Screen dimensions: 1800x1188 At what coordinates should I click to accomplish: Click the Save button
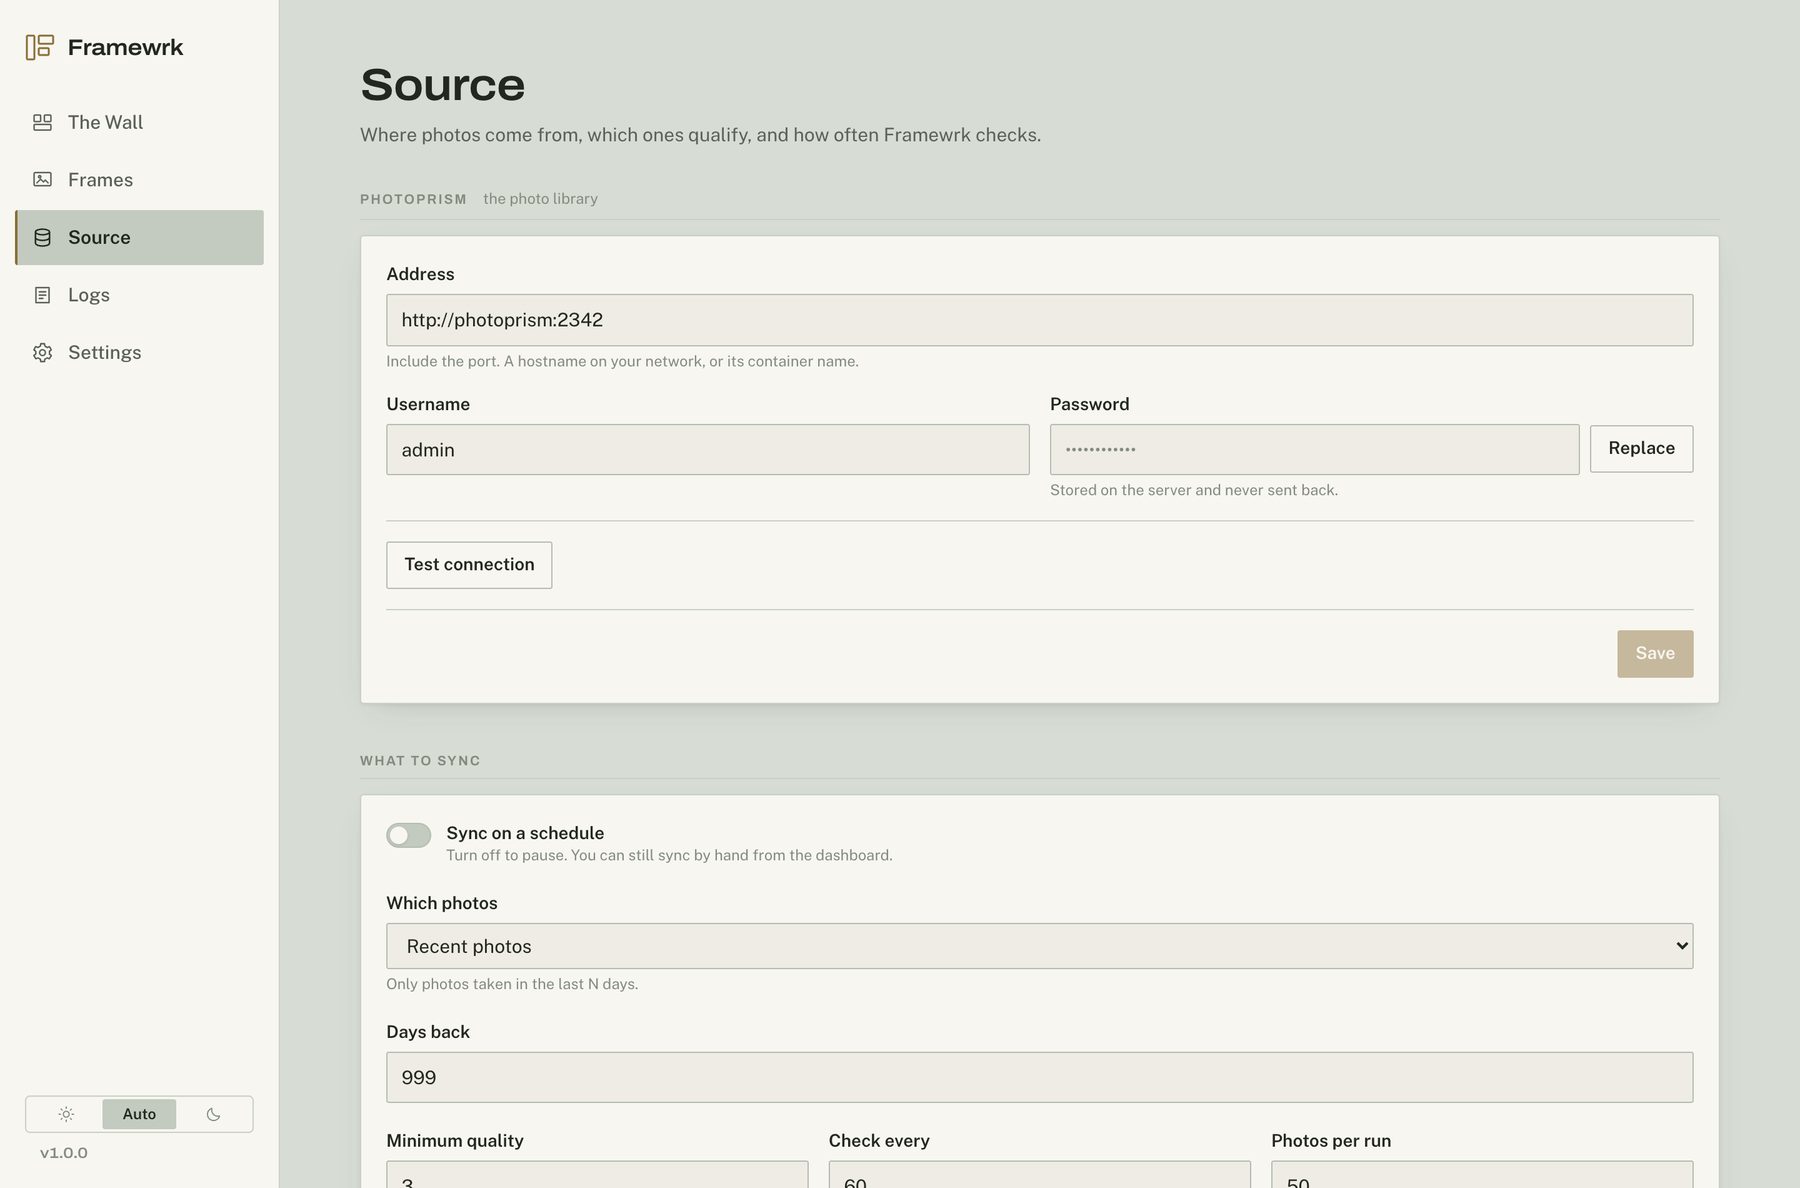coord(1655,654)
